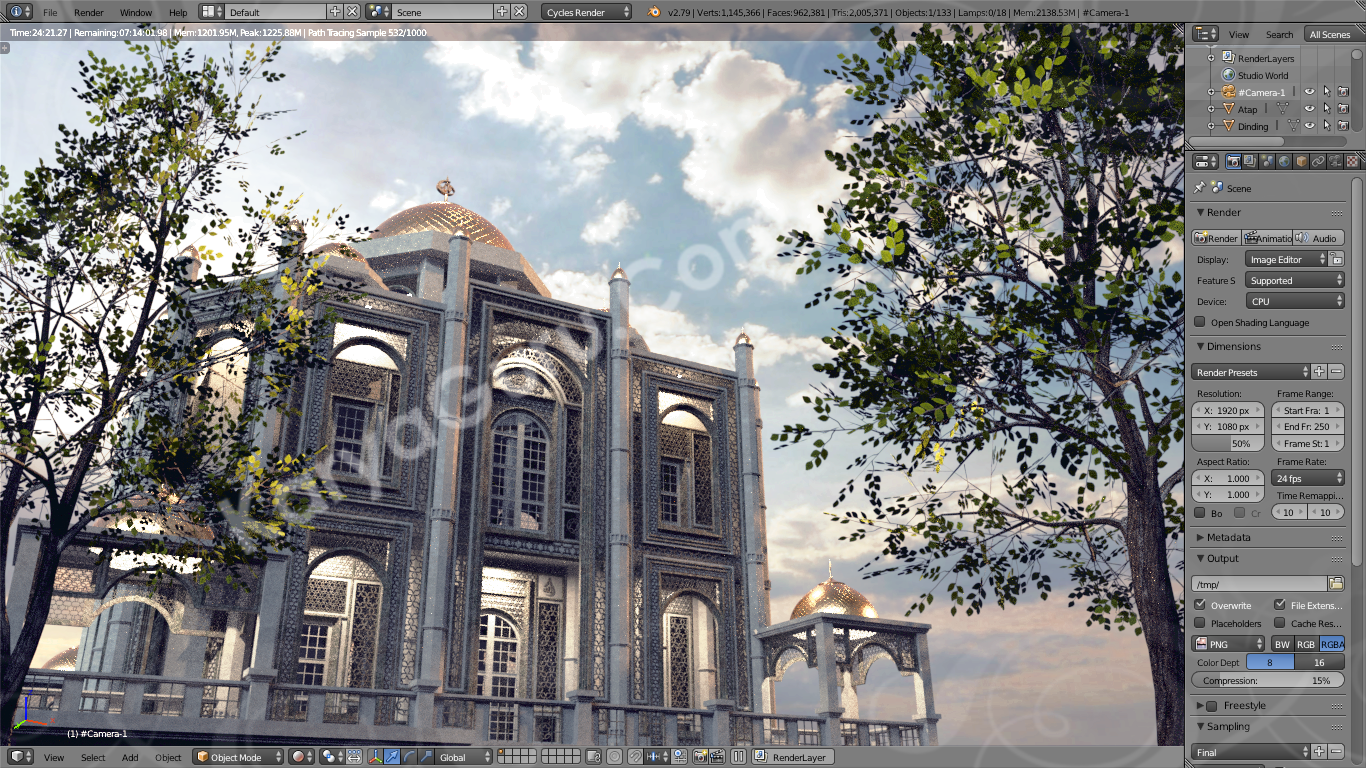1366x768 pixels.
Task: Open the Window menu
Action: coord(136,12)
